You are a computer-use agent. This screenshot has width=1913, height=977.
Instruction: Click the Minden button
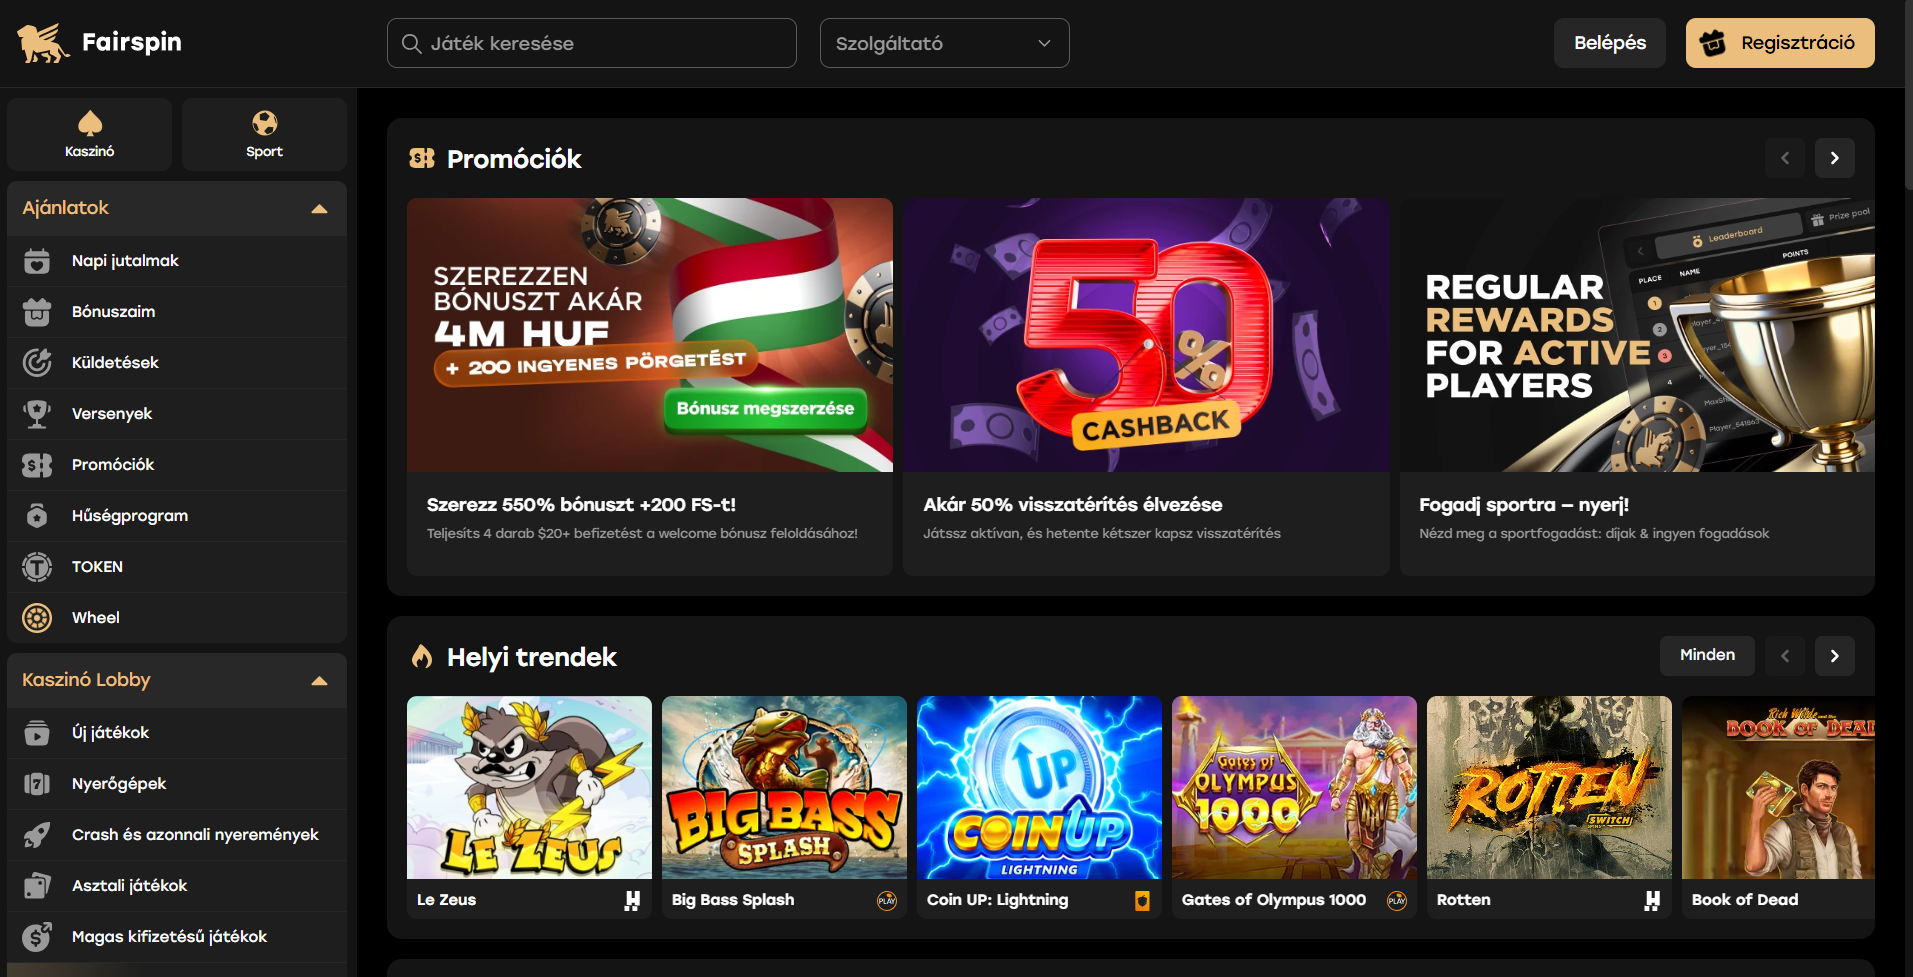1707,655
